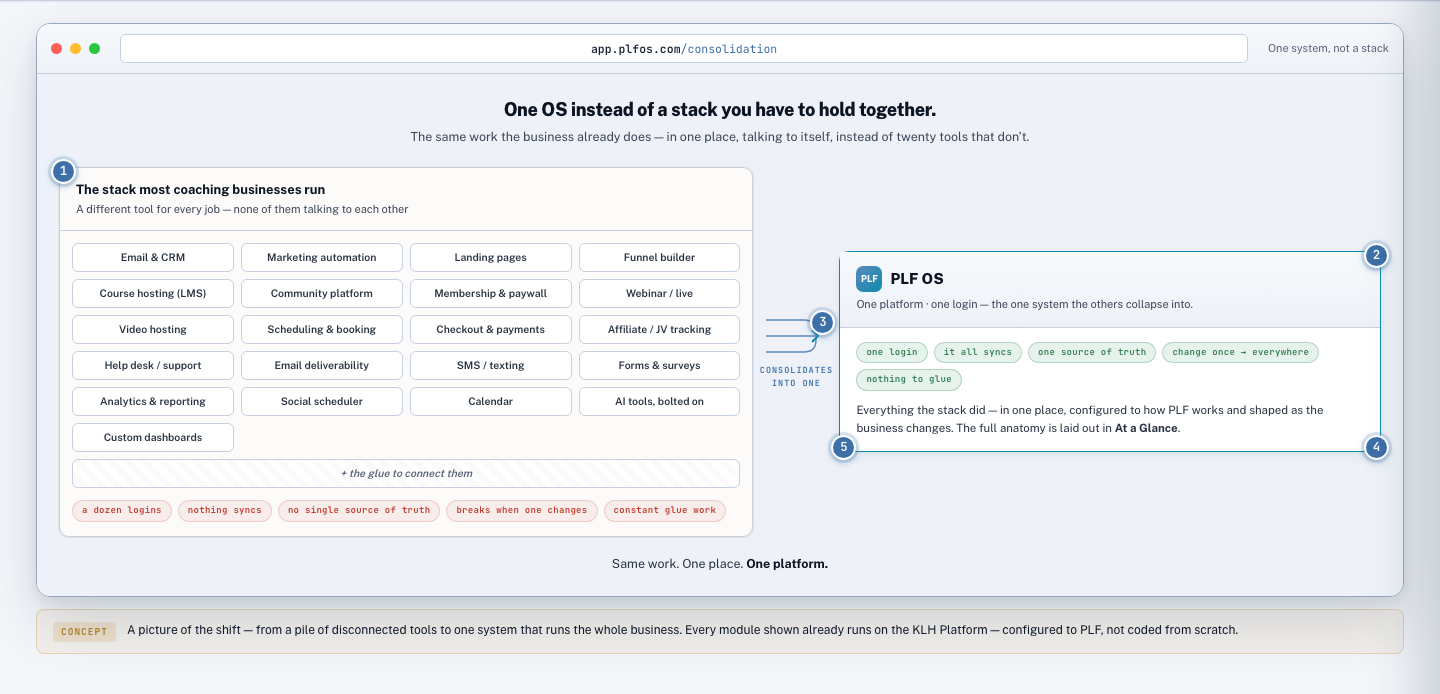Select the Email & CRM tool chip
The height and width of the screenshot is (694, 1440).
pos(153,257)
